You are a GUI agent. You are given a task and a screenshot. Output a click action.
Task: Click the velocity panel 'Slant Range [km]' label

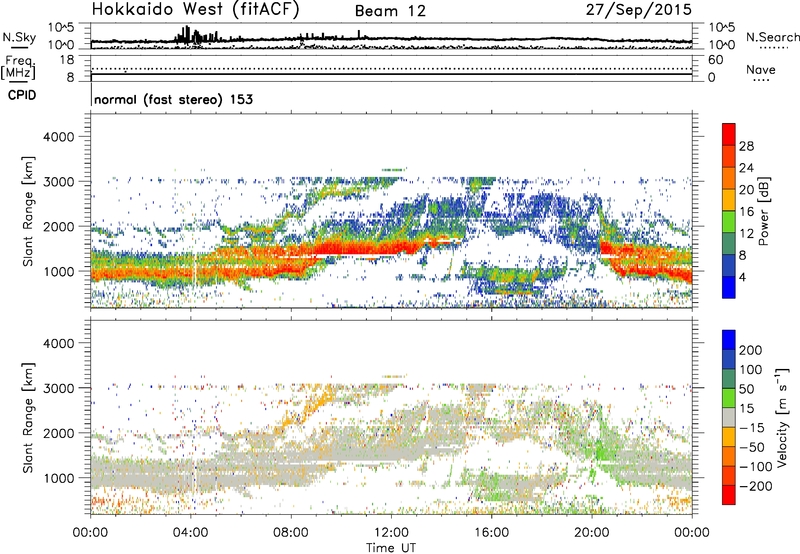pyautogui.click(x=28, y=417)
